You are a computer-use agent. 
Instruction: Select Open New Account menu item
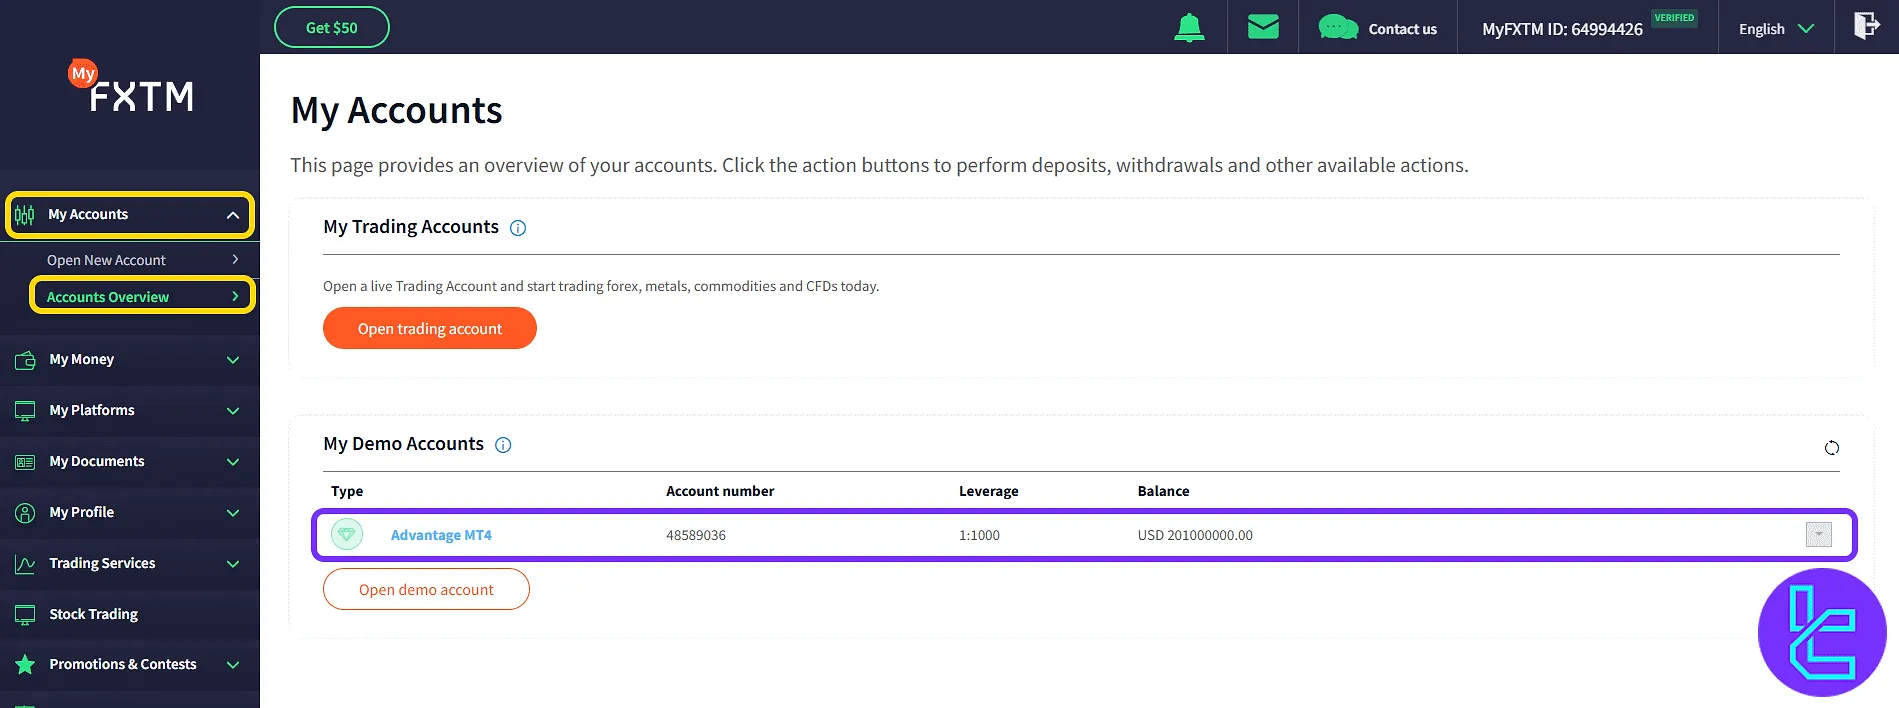pyautogui.click(x=141, y=260)
